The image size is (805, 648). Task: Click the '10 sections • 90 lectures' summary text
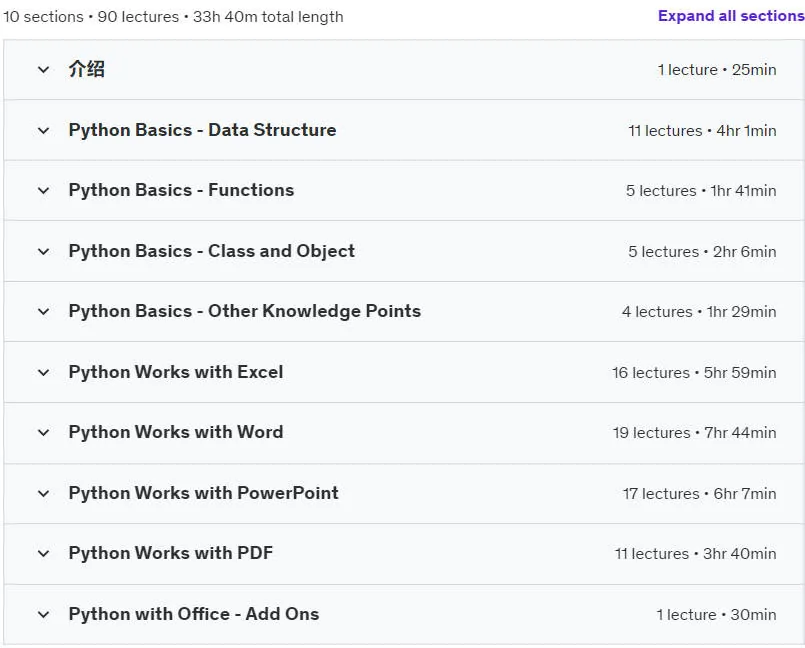coord(91,16)
